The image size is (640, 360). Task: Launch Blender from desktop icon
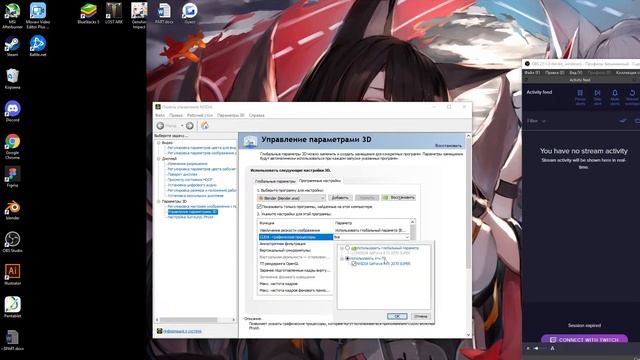point(12,210)
